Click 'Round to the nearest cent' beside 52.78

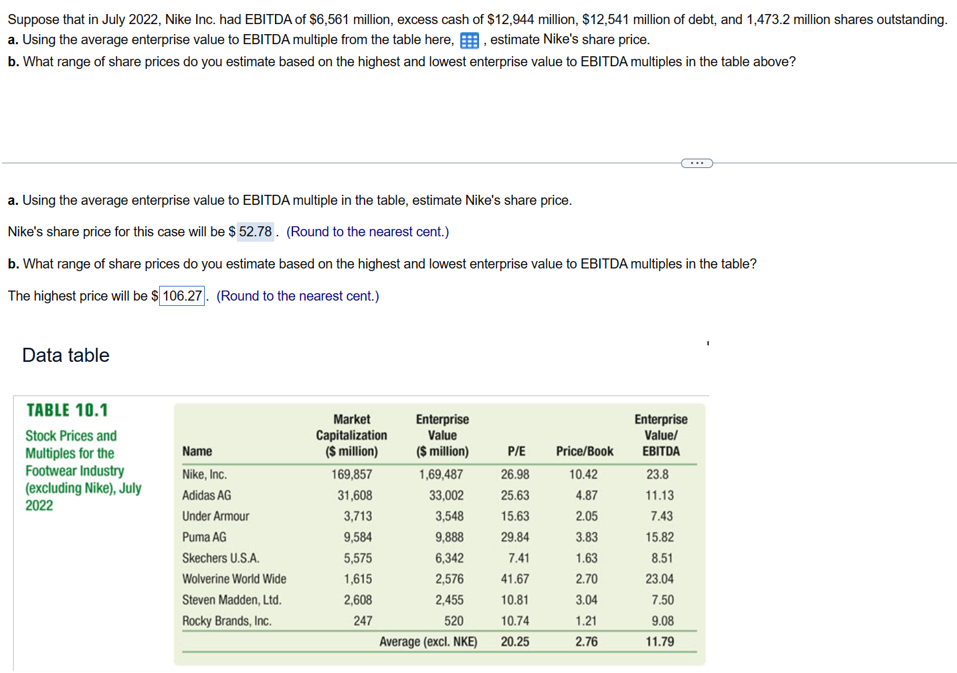pos(367,232)
